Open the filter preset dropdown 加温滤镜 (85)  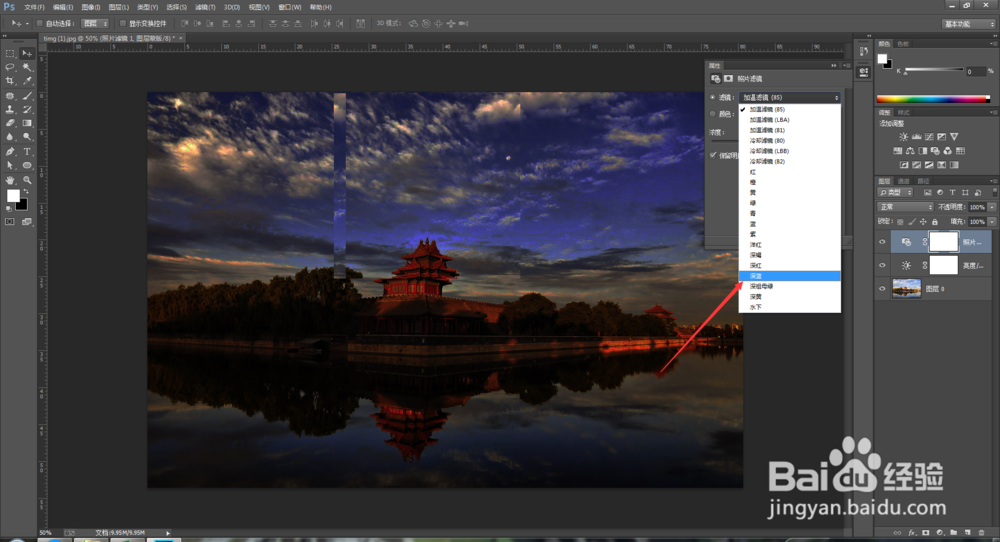(x=790, y=98)
